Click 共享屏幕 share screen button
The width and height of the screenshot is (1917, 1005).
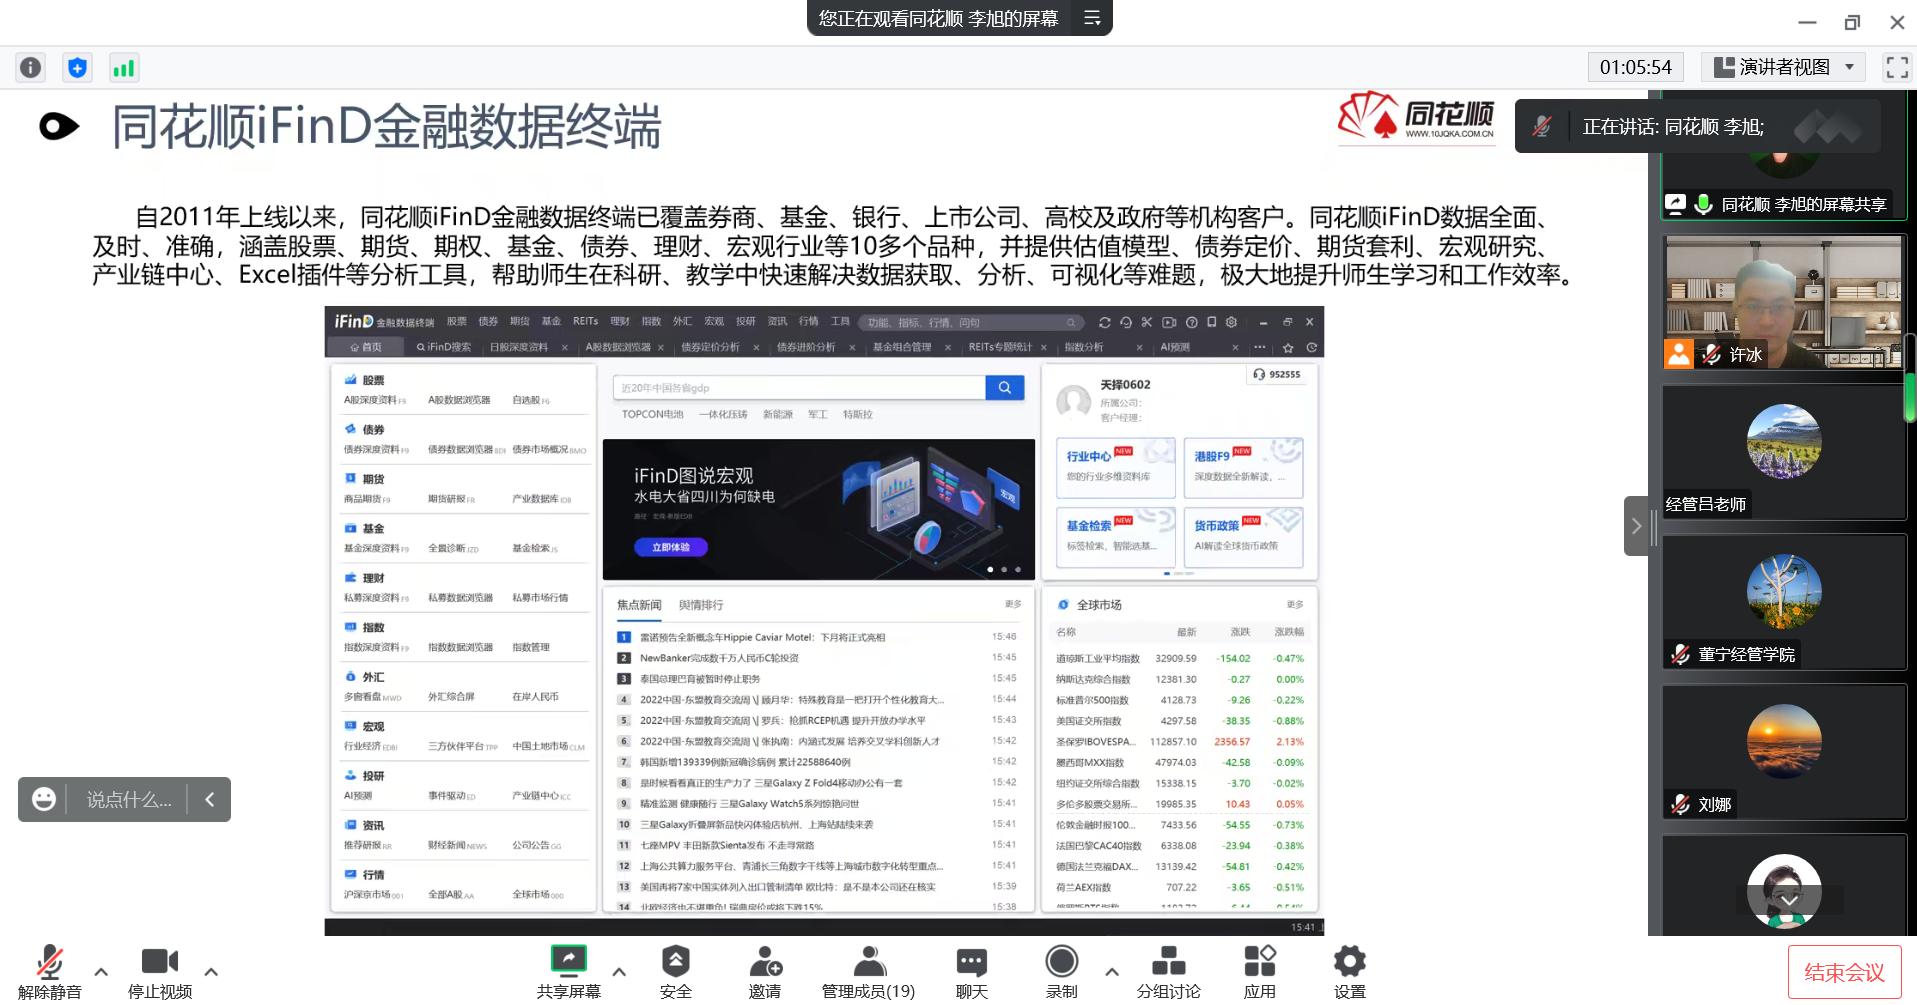pos(568,972)
